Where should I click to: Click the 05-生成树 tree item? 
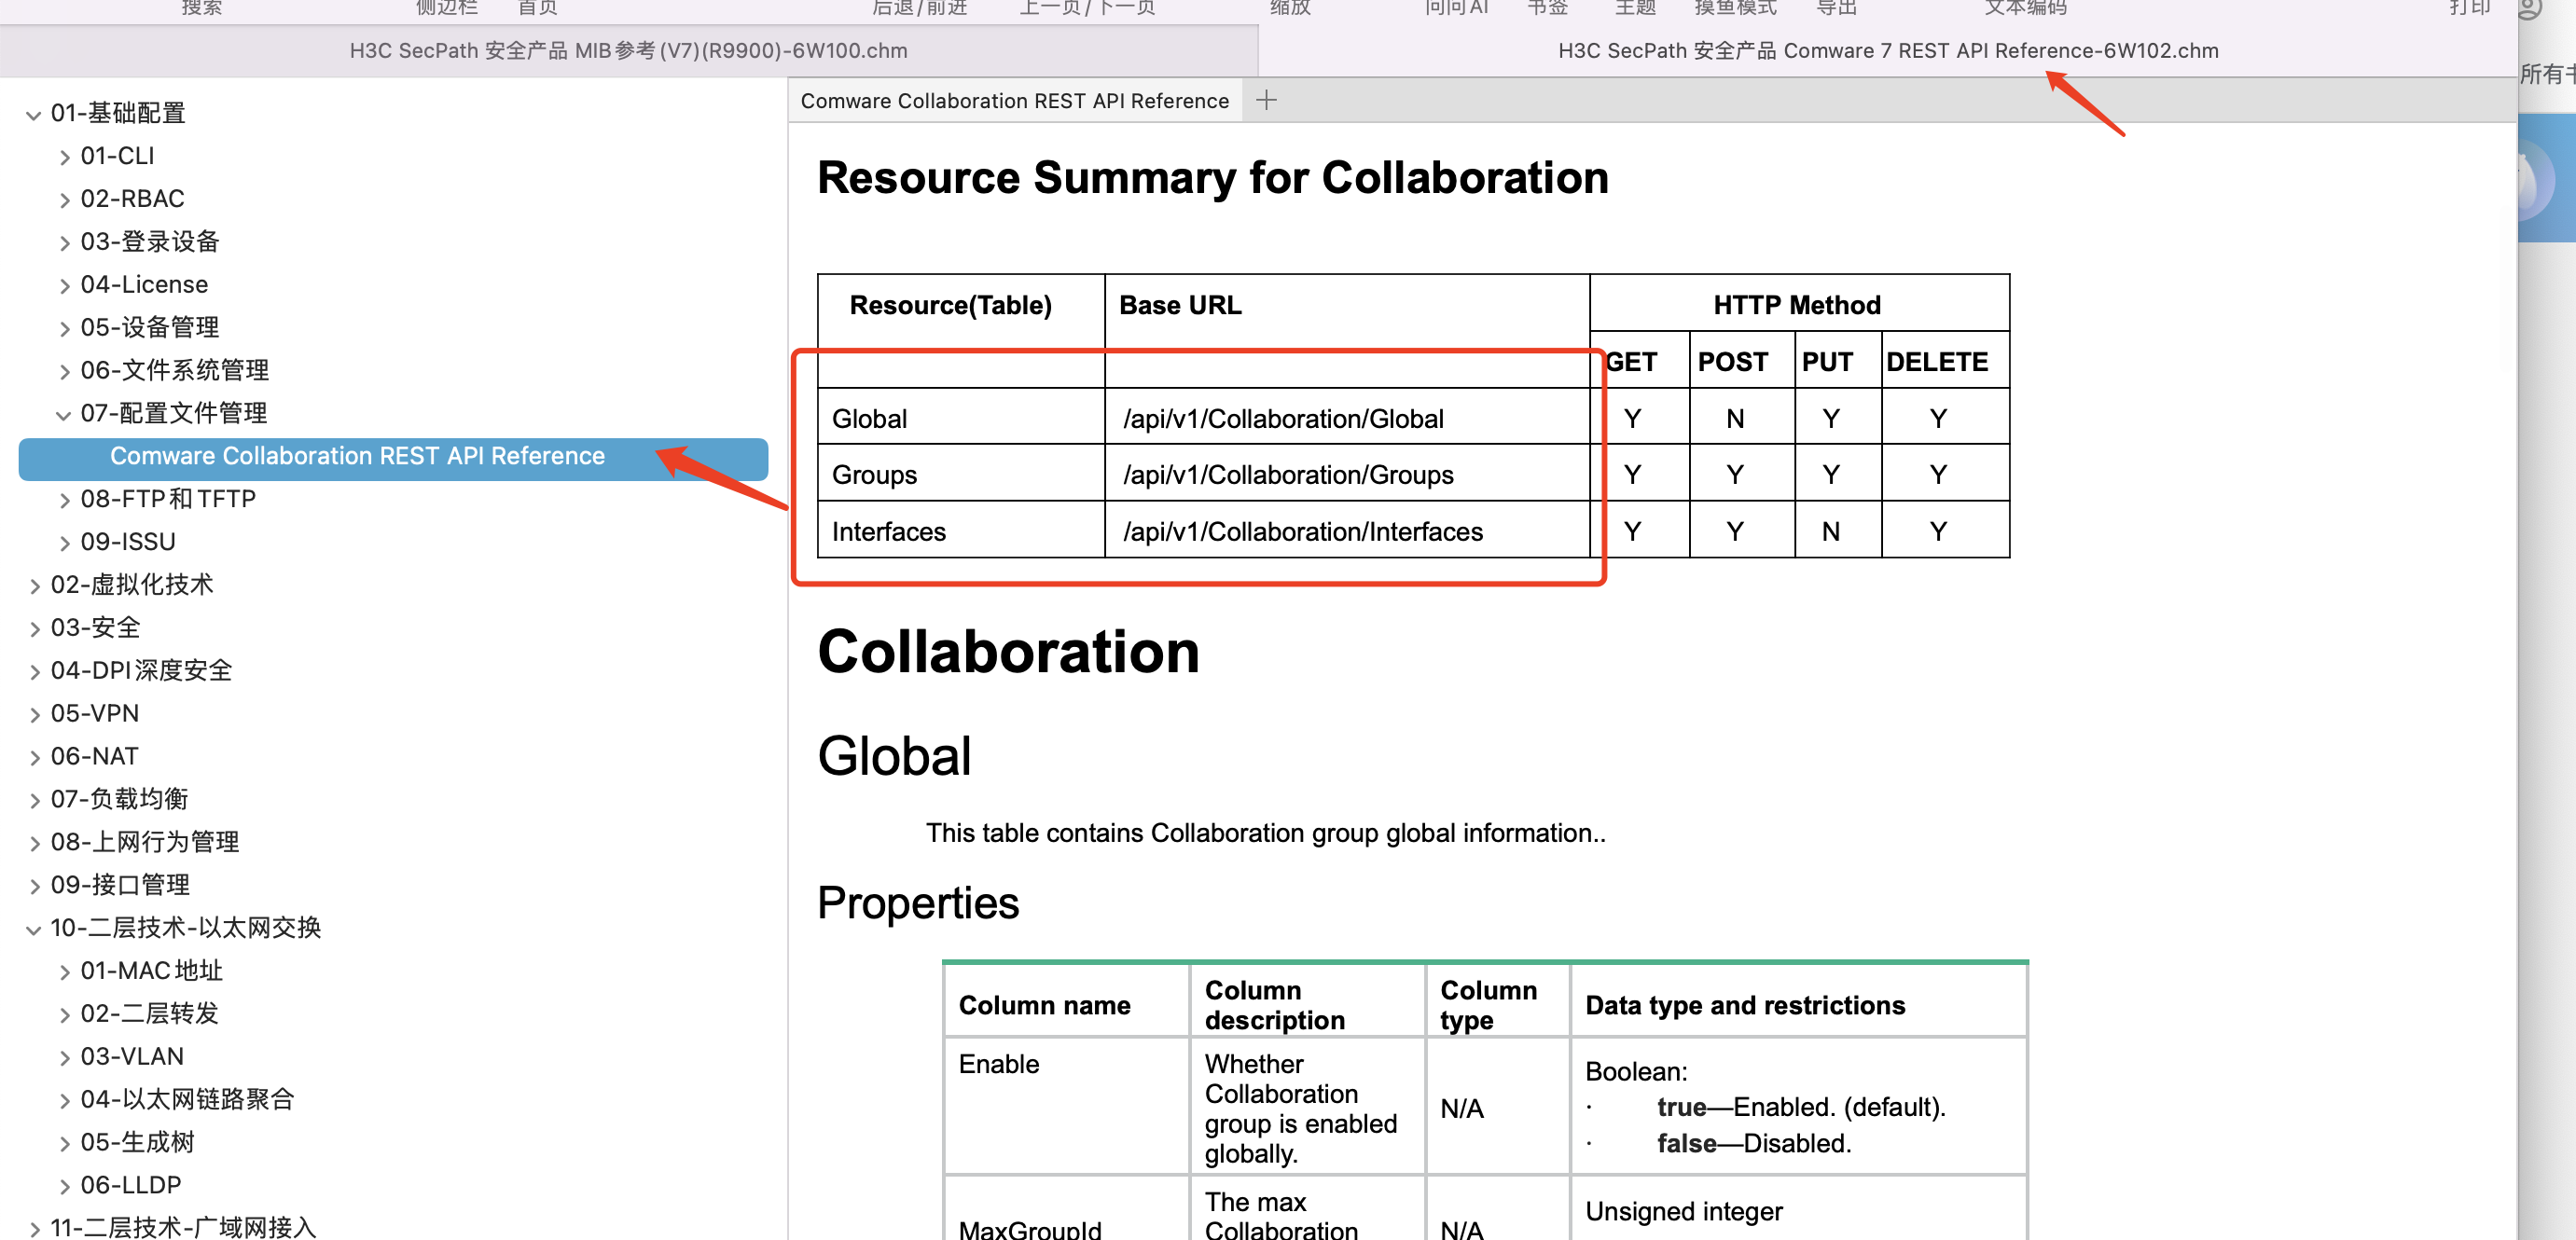click(137, 1143)
